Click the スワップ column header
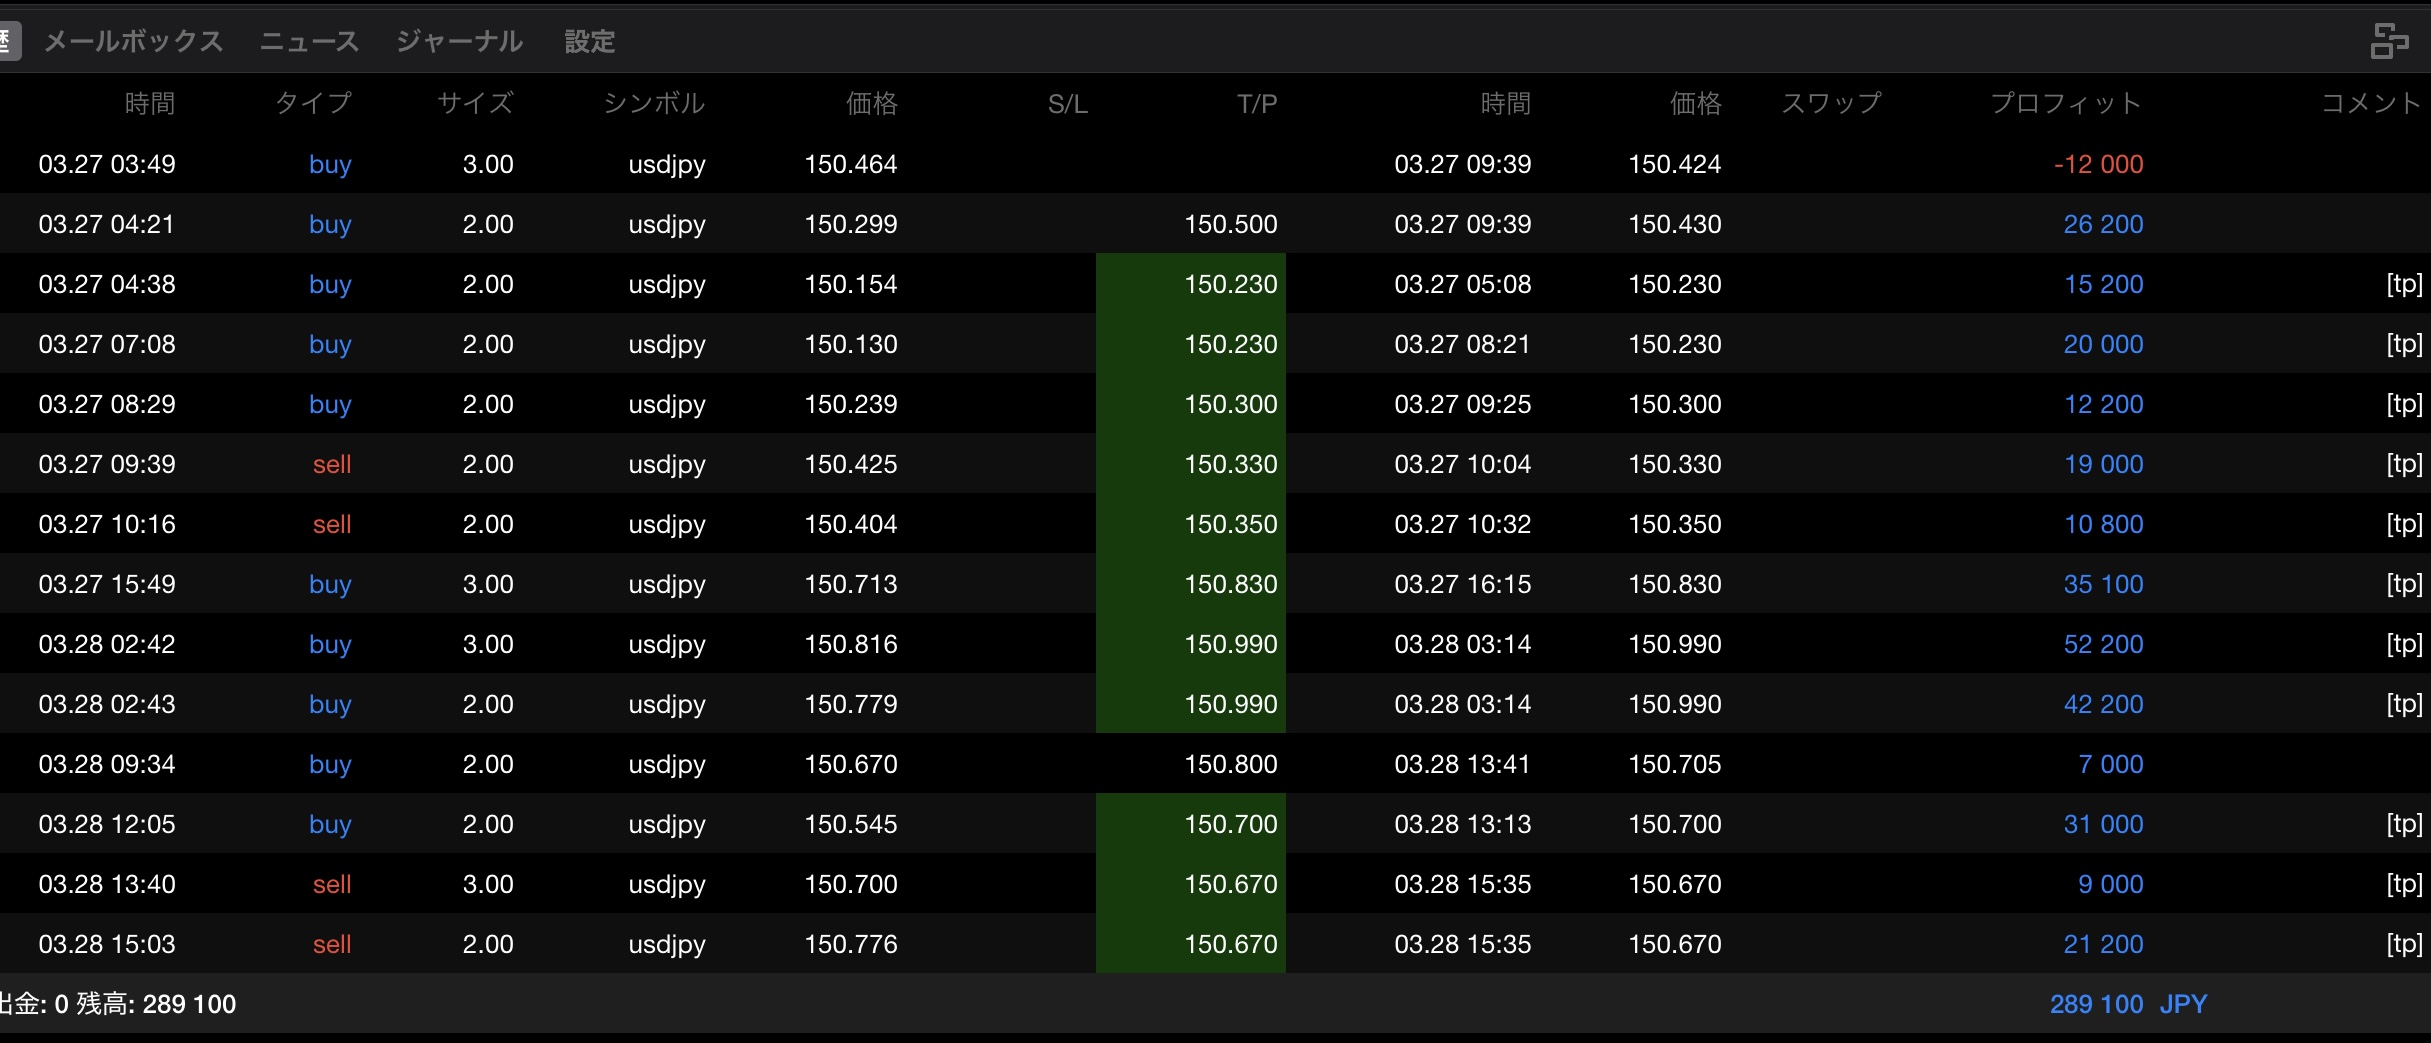2431x1043 pixels. (1831, 103)
